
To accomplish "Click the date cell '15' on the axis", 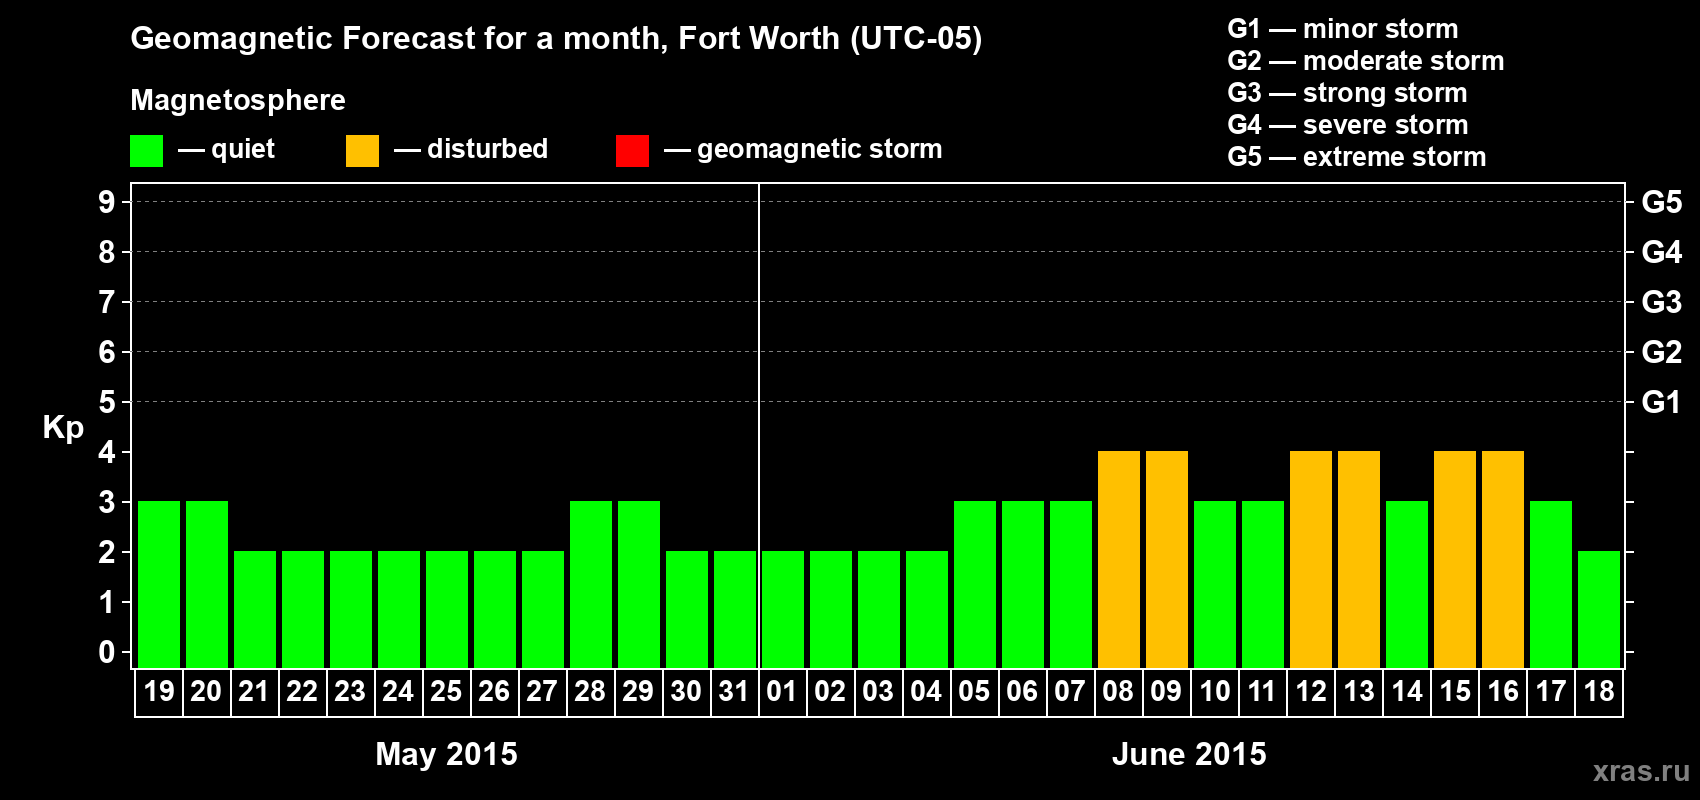I will coord(1455,692).
